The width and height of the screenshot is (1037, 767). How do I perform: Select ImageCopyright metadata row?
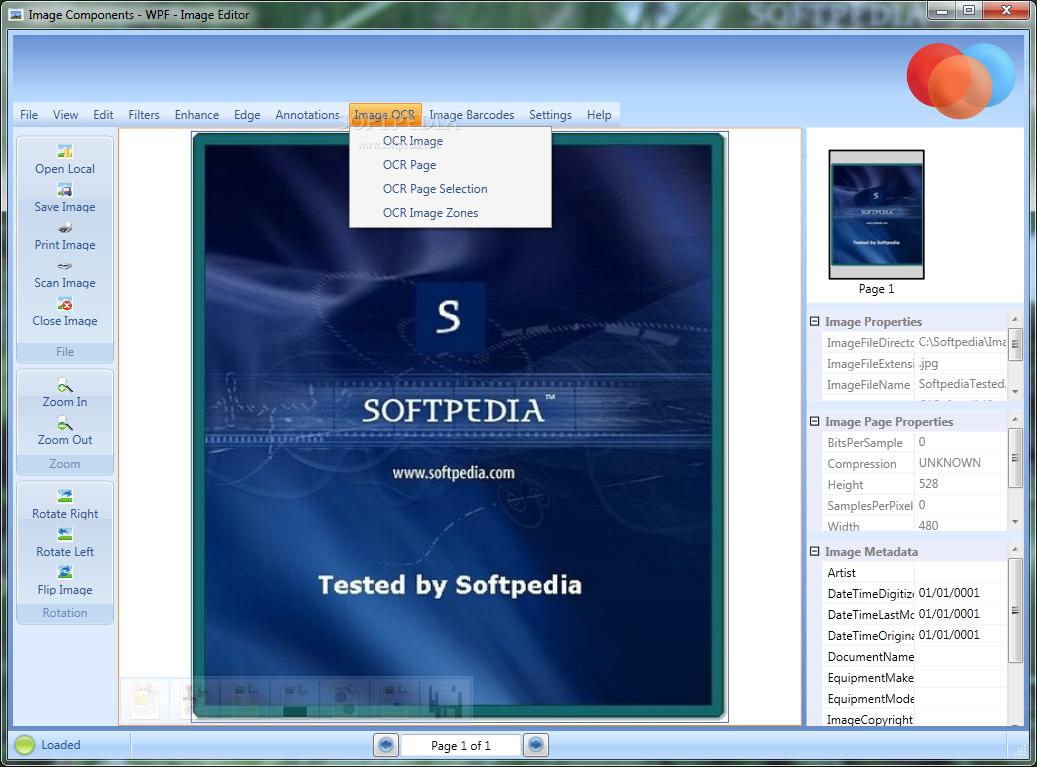(x=915, y=719)
